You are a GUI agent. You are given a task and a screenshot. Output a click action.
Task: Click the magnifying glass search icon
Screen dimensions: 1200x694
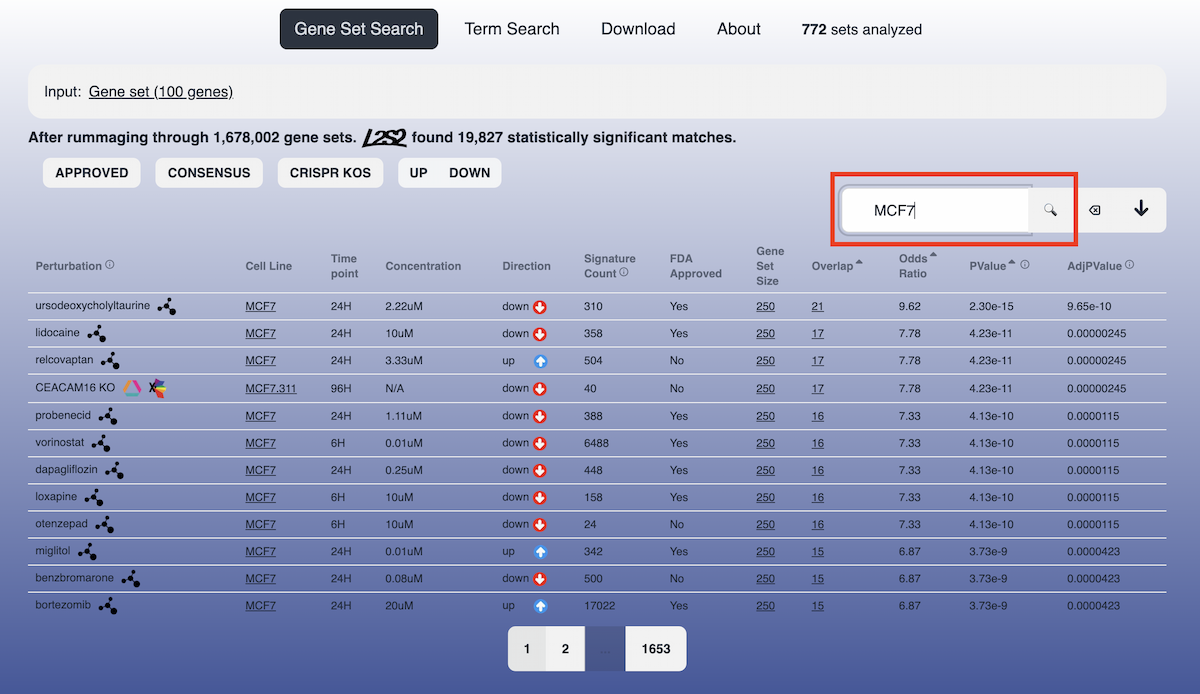point(1050,210)
